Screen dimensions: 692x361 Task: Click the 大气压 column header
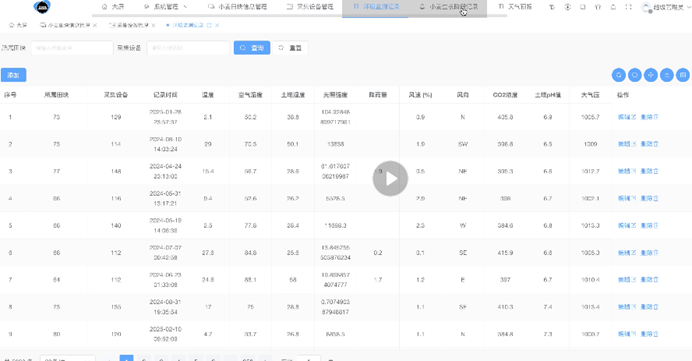[x=590, y=95]
